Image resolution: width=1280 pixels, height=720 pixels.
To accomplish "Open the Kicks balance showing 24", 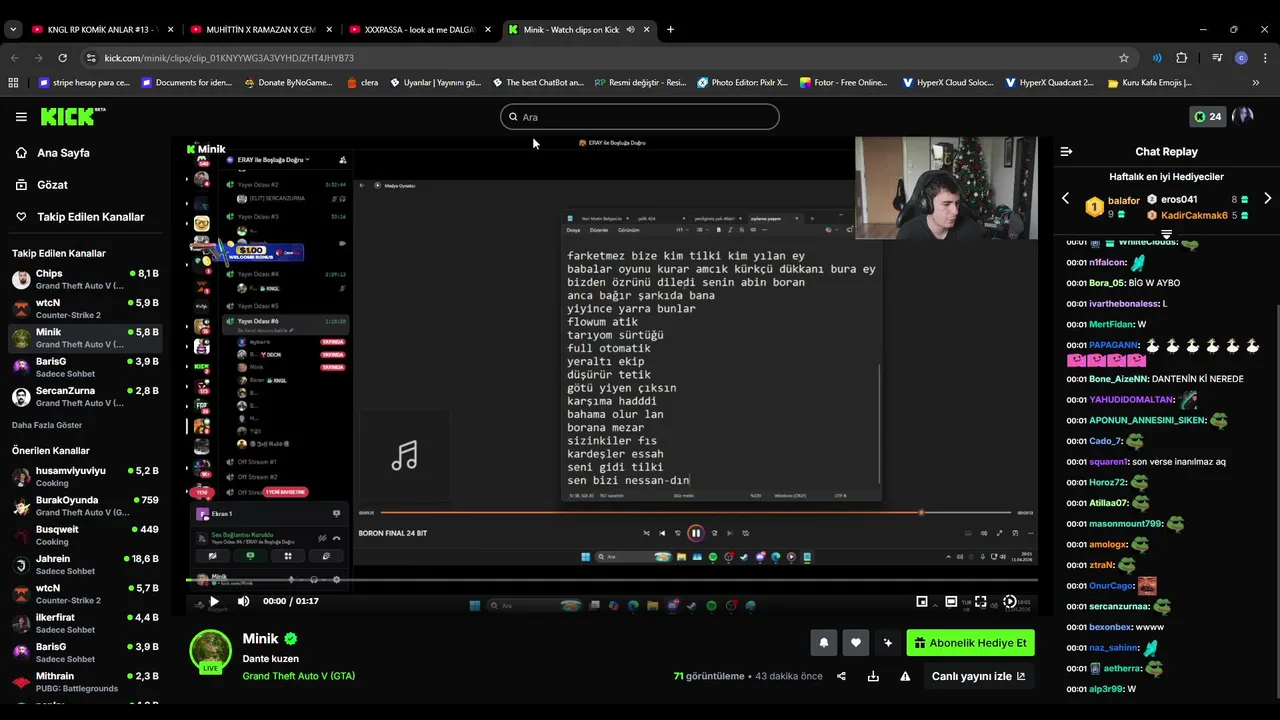I will pyautogui.click(x=1207, y=117).
